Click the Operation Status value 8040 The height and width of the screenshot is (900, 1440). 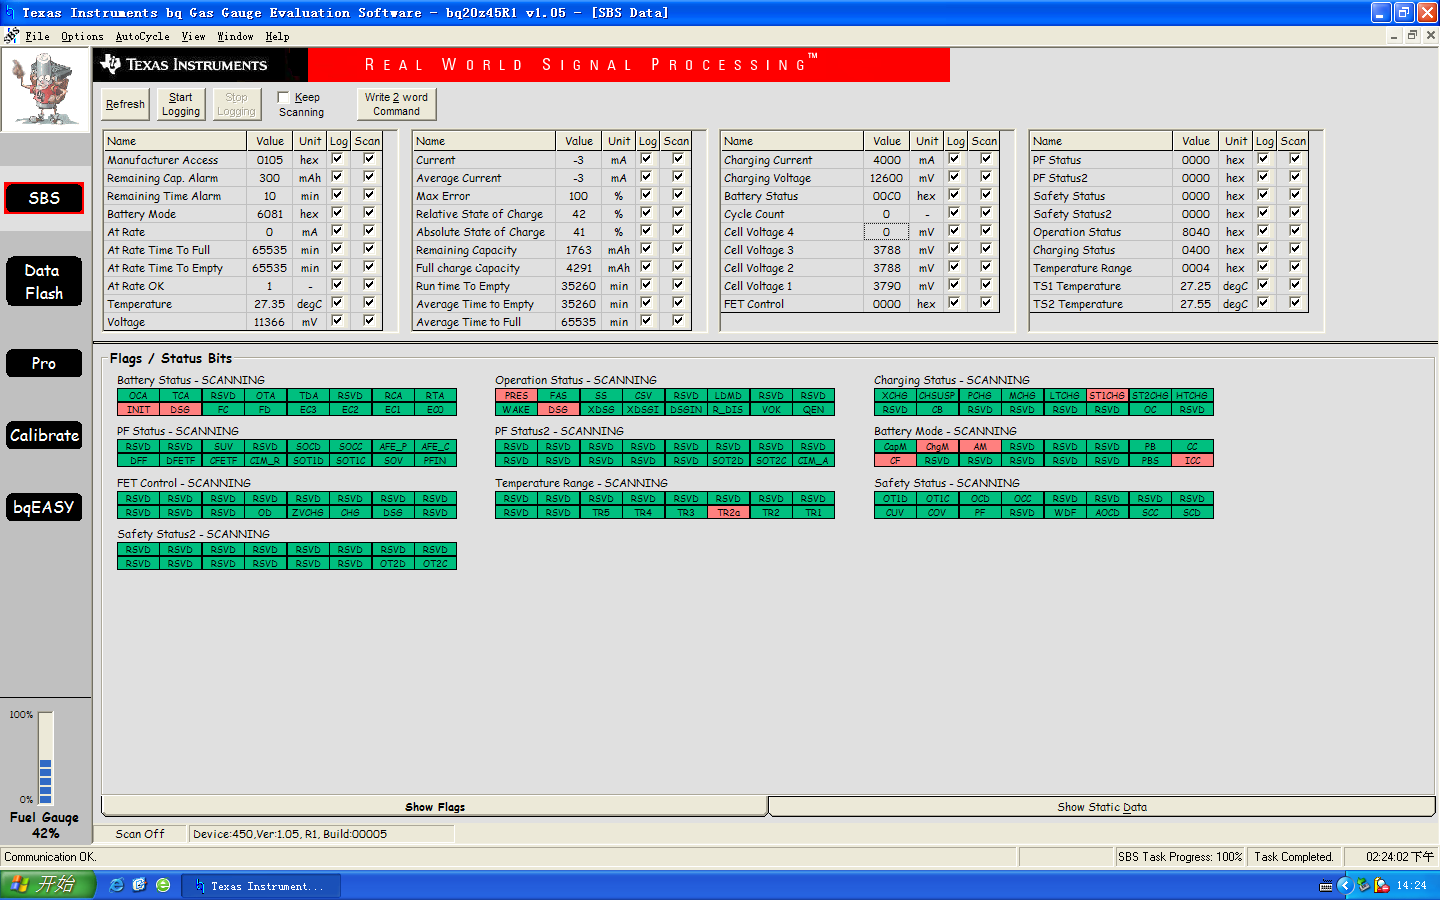click(1196, 232)
